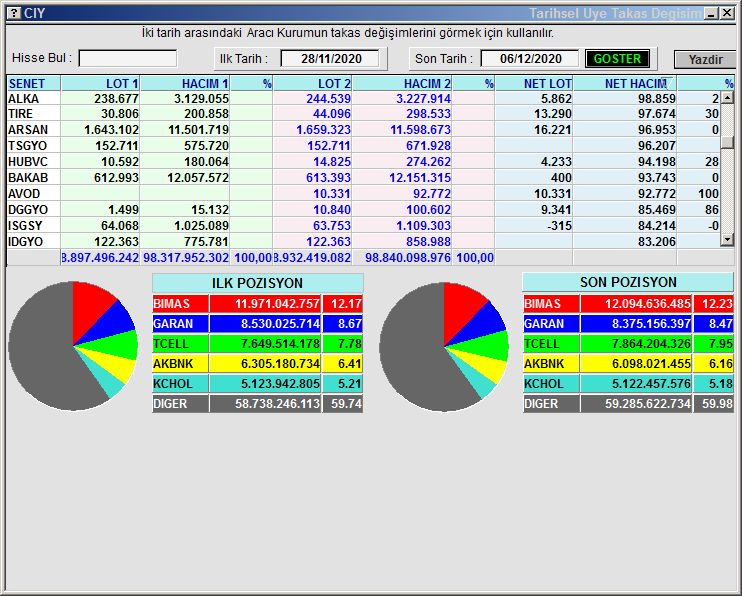The height and width of the screenshot is (596, 742).
Task: Click the table scrollbar down arrow
Action: [x=727, y=240]
